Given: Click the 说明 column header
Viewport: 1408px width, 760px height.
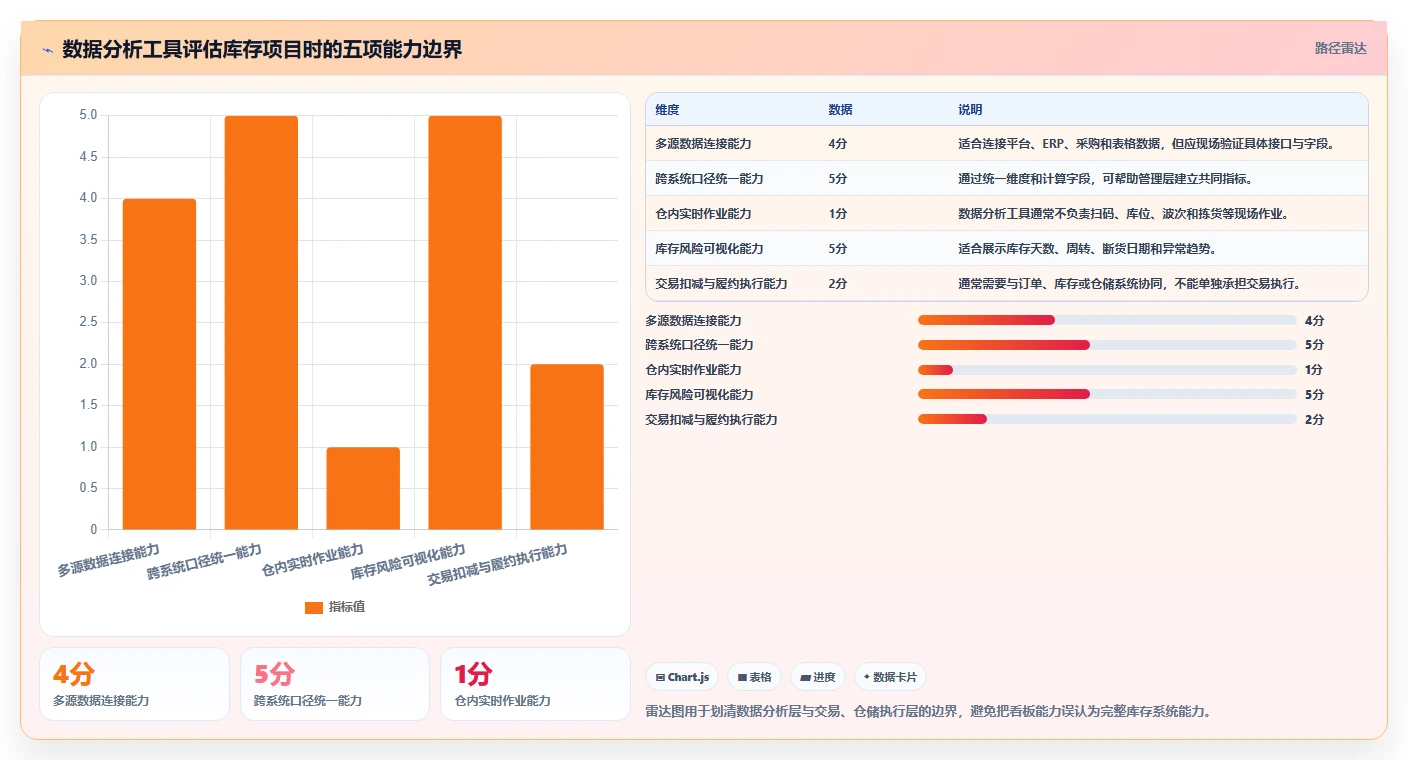Looking at the screenshot, I should pos(970,110).
